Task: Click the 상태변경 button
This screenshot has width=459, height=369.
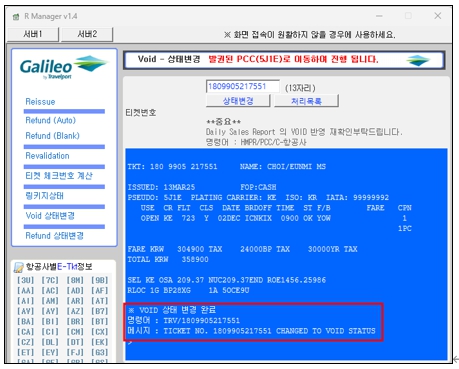Action: 238,101
